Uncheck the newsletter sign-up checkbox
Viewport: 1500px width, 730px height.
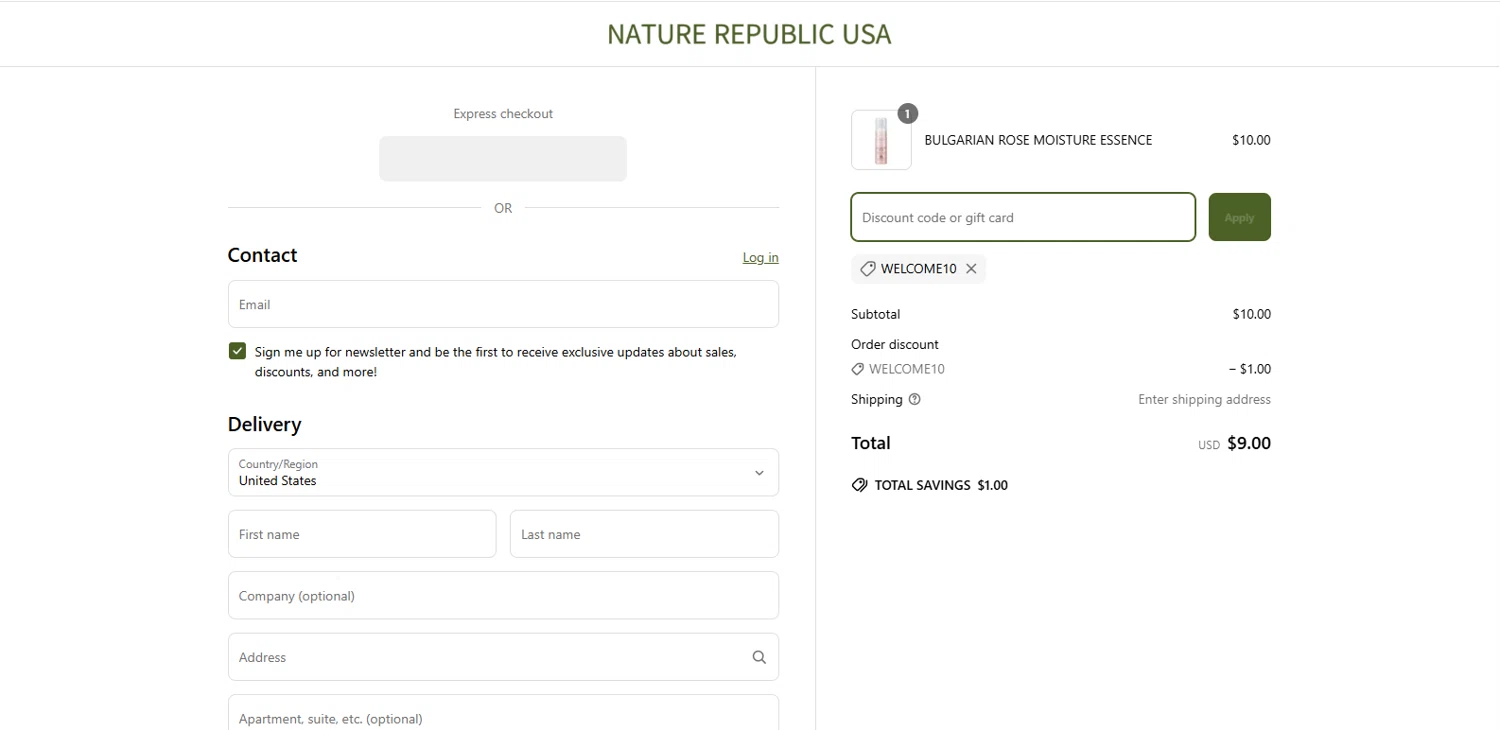click(x=237, y=351)
